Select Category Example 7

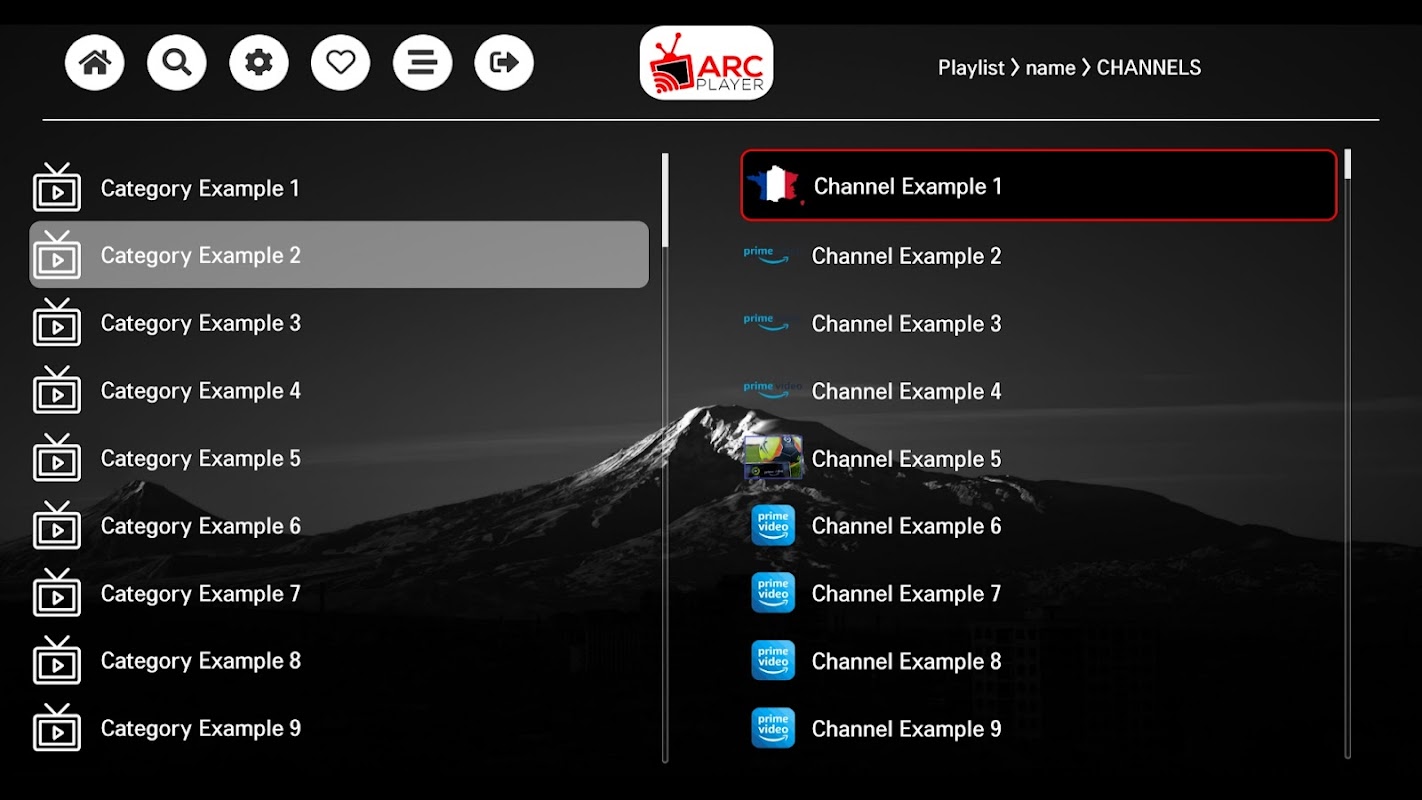(x=339, y=592)
